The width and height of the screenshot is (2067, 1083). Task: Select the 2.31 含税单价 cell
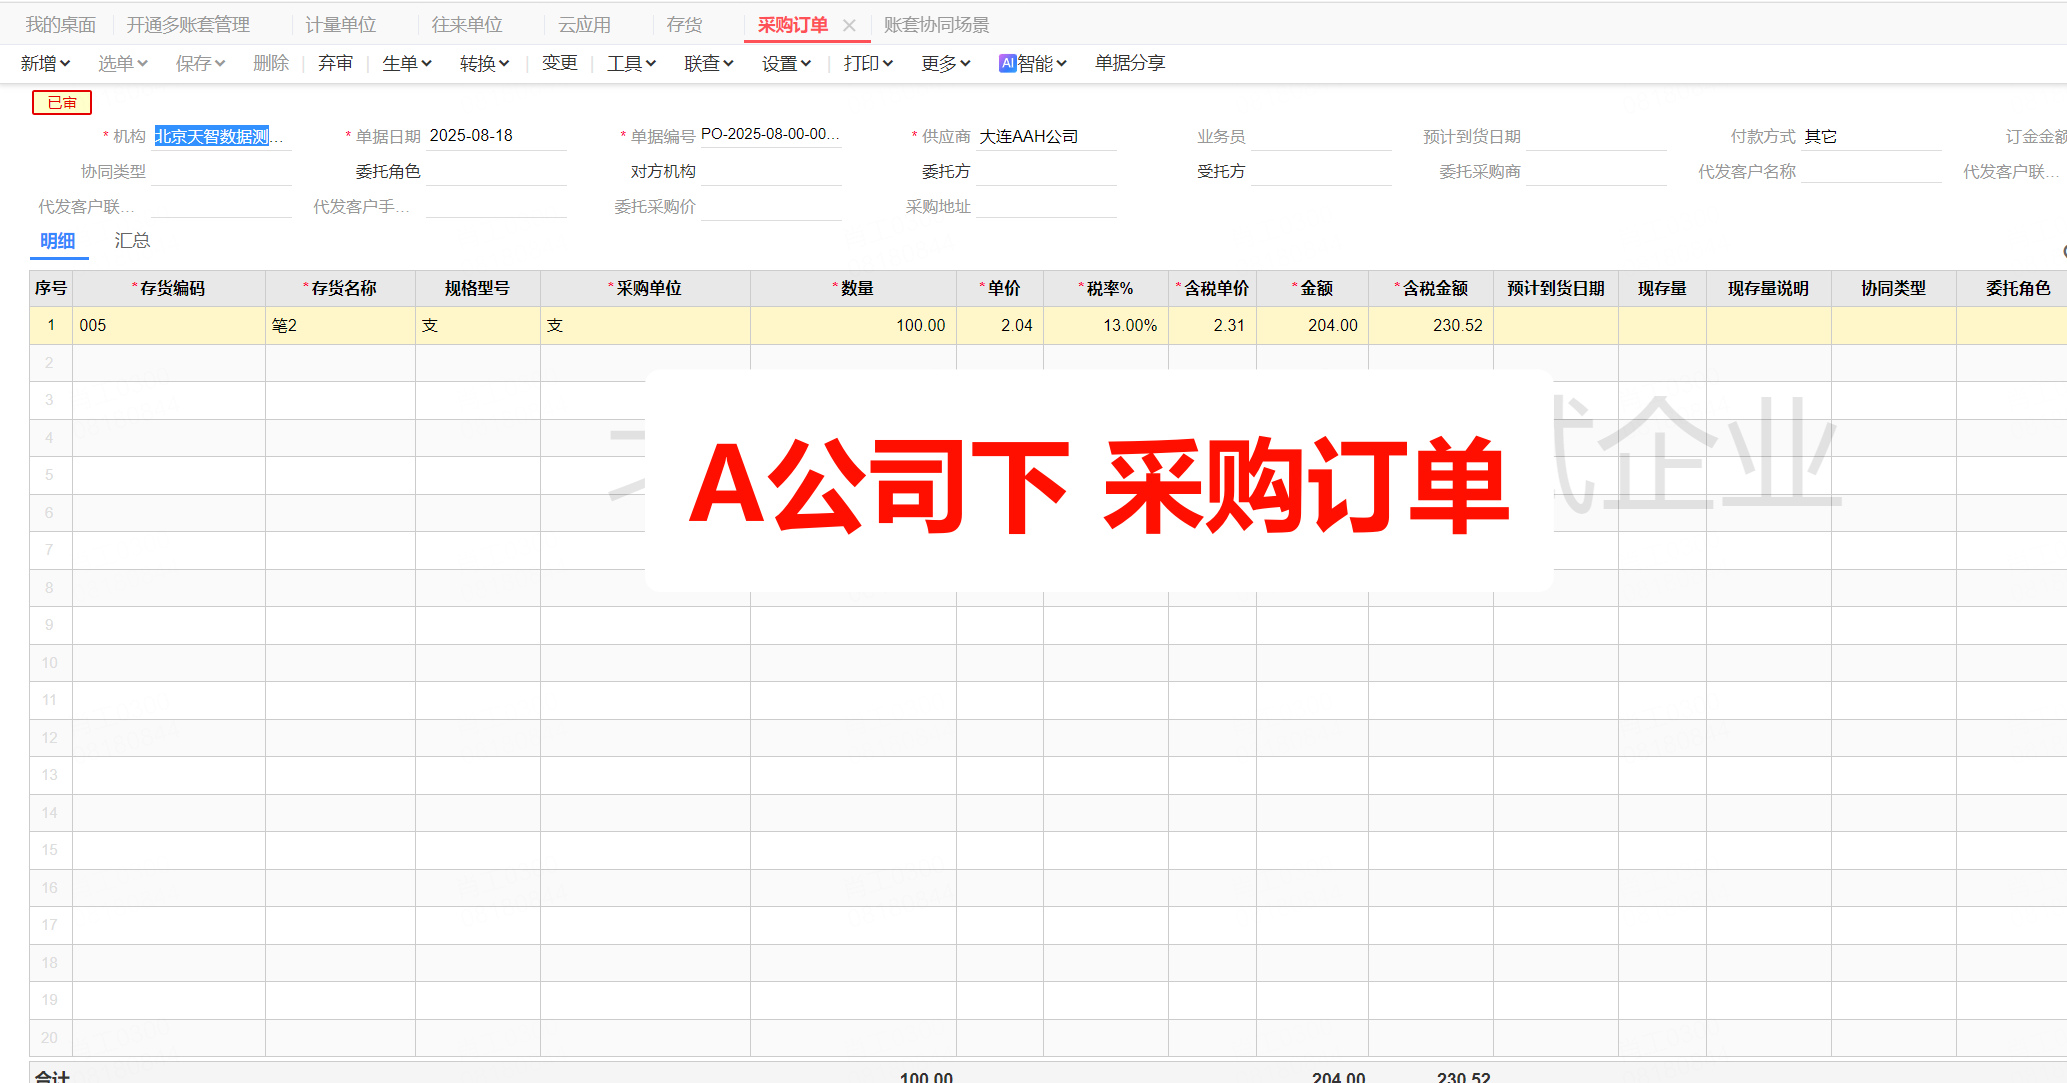click(1212, 325)
